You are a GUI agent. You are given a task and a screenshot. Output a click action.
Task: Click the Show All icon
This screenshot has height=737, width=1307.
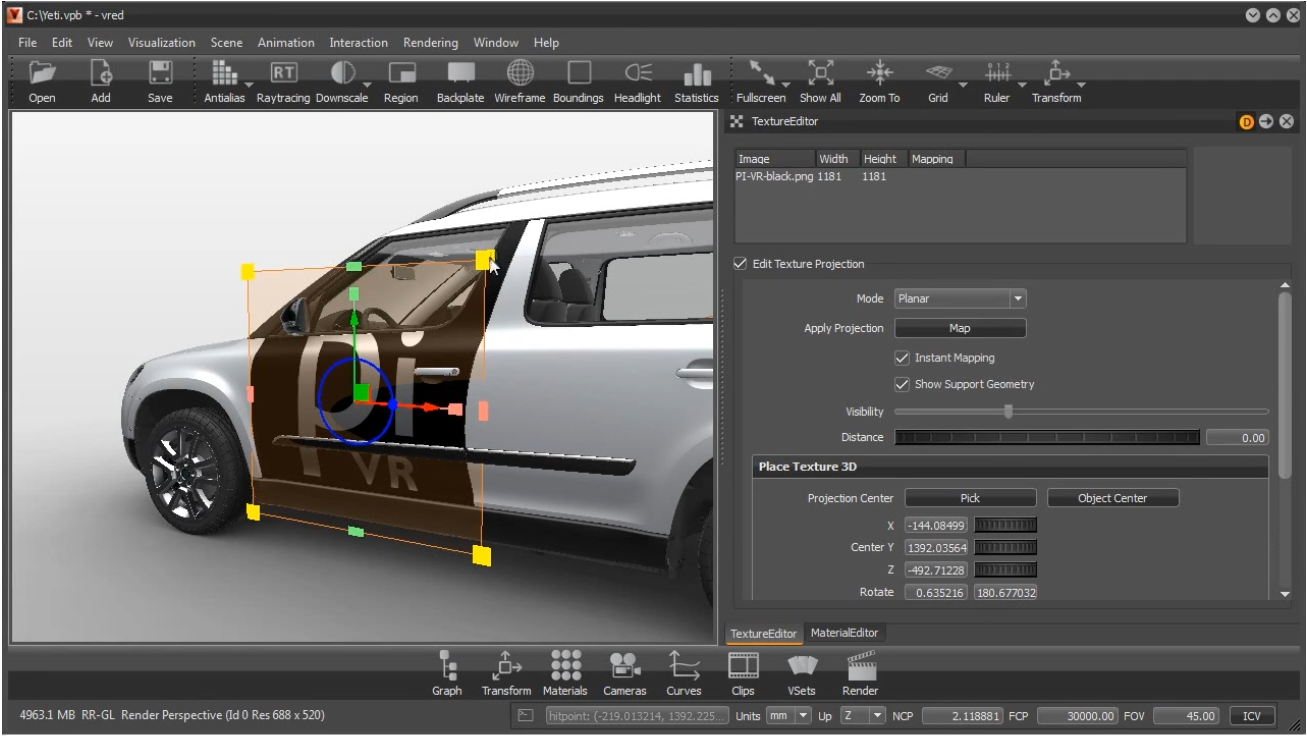[x=820, y=73]
